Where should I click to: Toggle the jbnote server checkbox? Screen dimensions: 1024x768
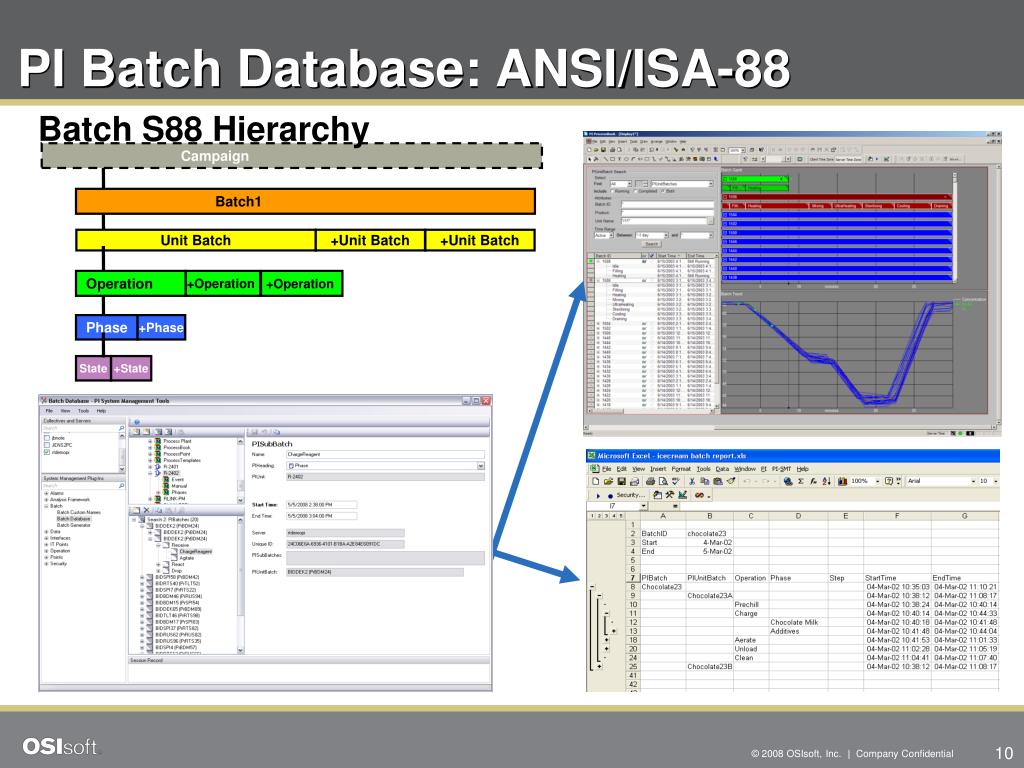(46, 438)
